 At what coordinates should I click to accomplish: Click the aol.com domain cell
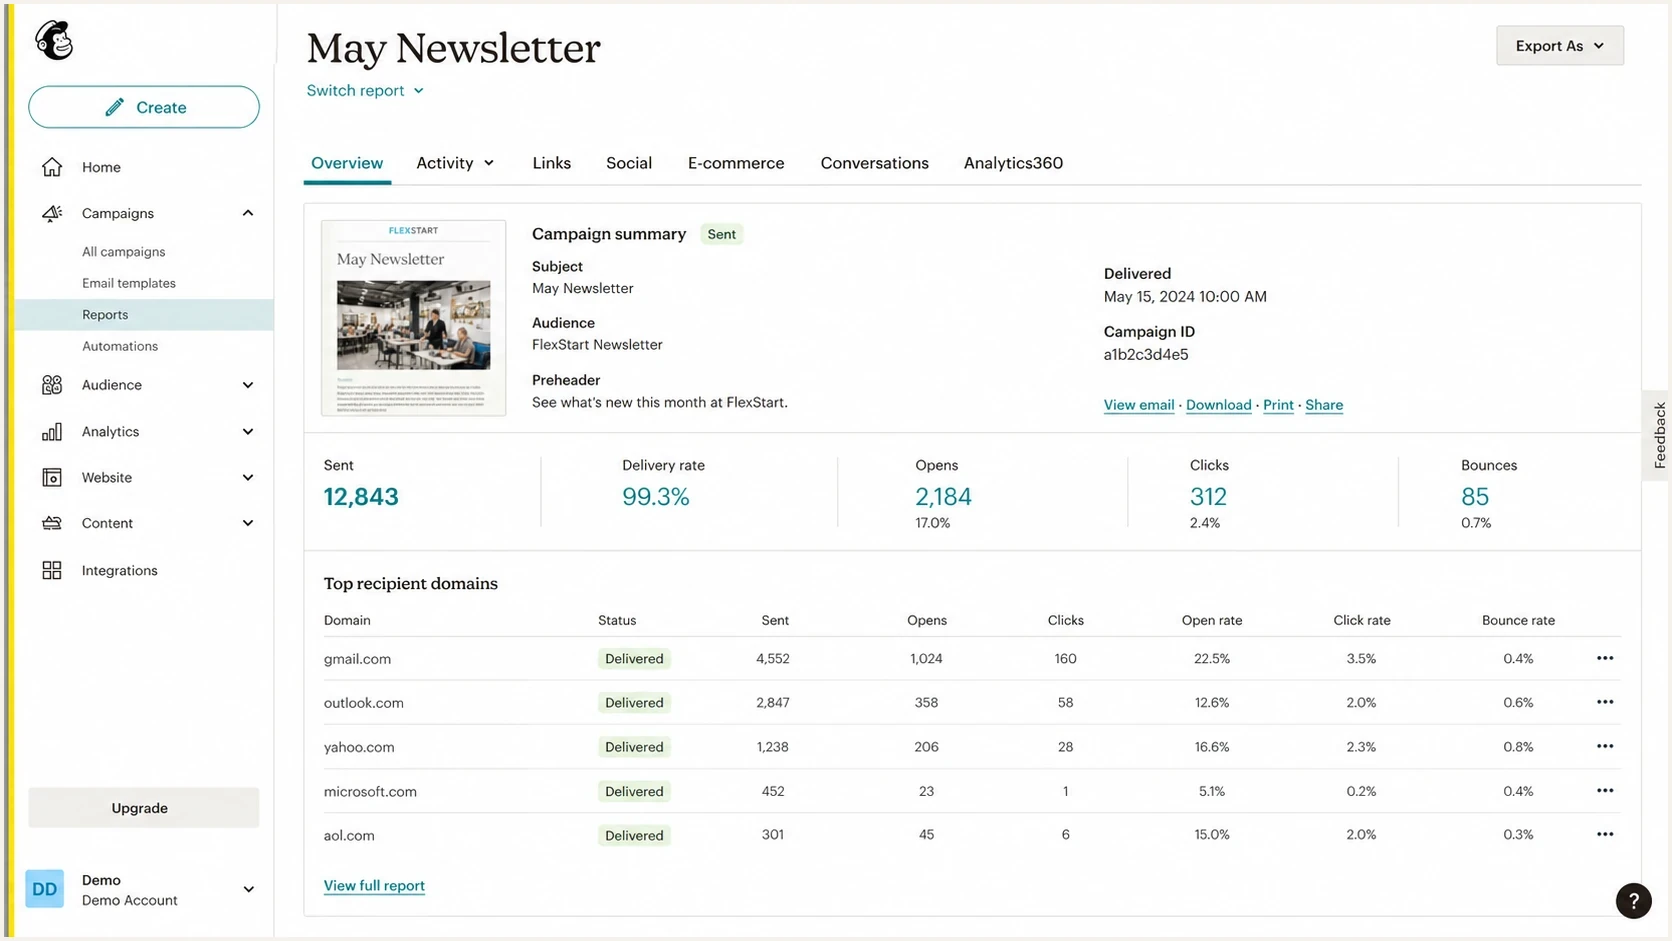point(349,835)
